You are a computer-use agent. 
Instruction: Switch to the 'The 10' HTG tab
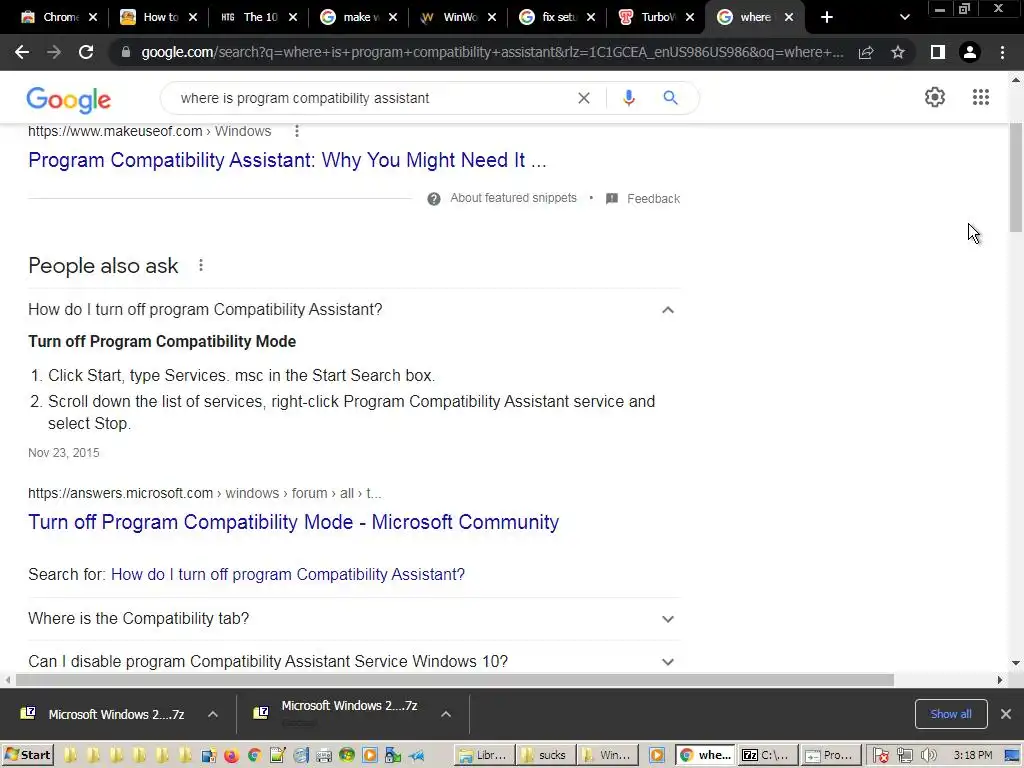coord(259,17)
